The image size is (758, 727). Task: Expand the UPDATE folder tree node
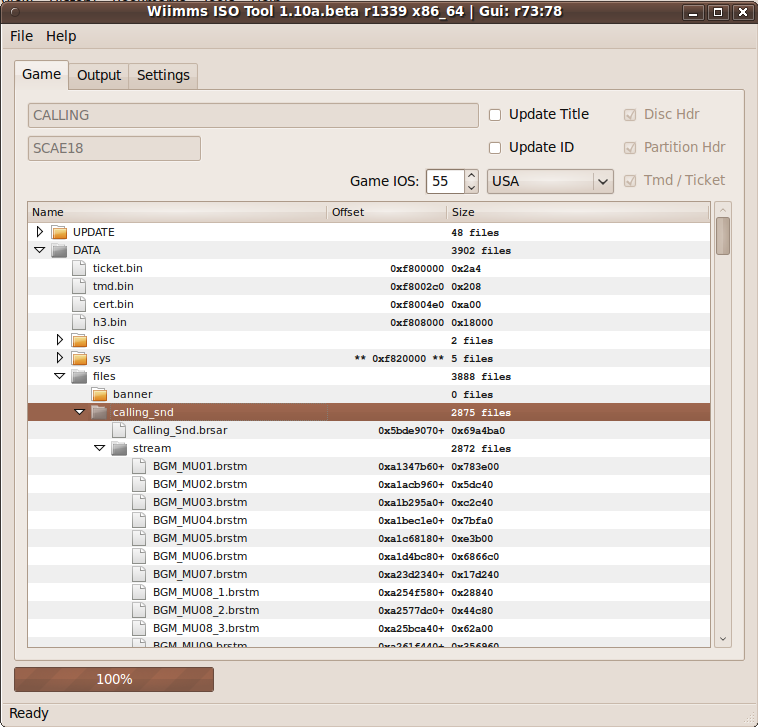[40, 232]
